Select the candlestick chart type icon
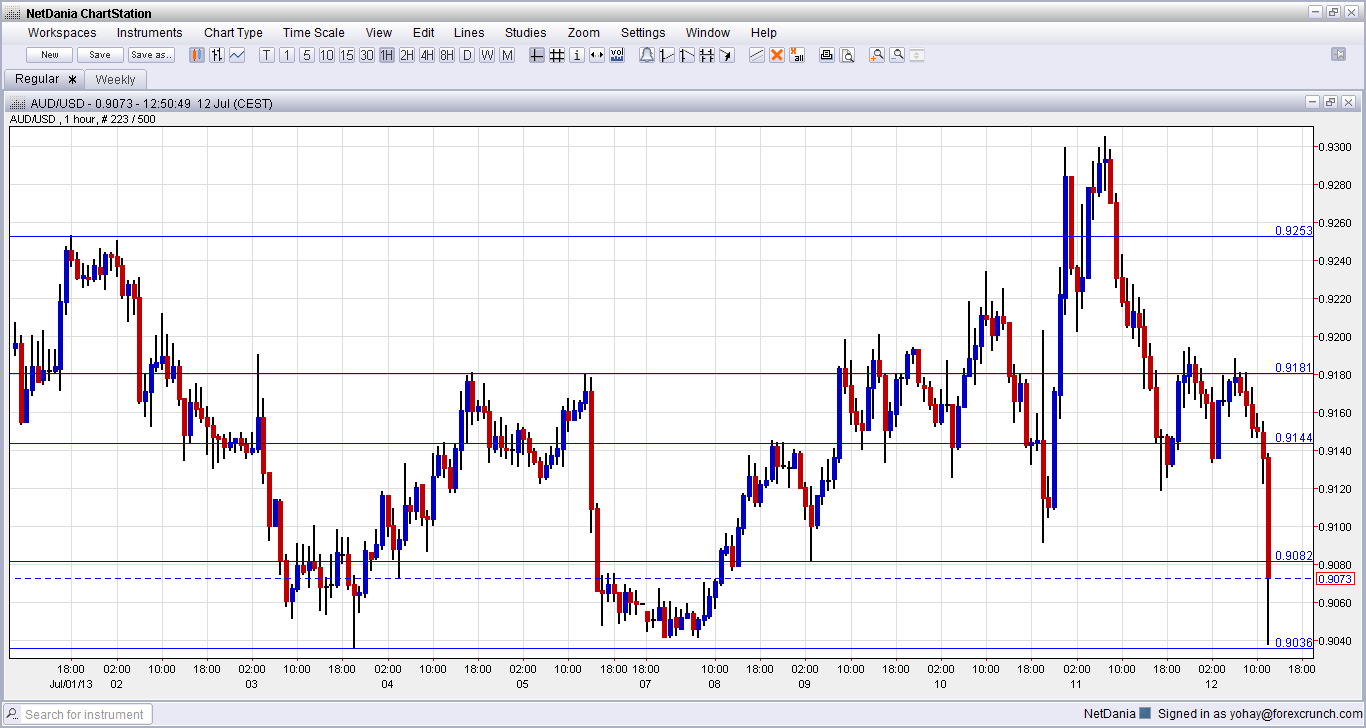 point(197,55)
